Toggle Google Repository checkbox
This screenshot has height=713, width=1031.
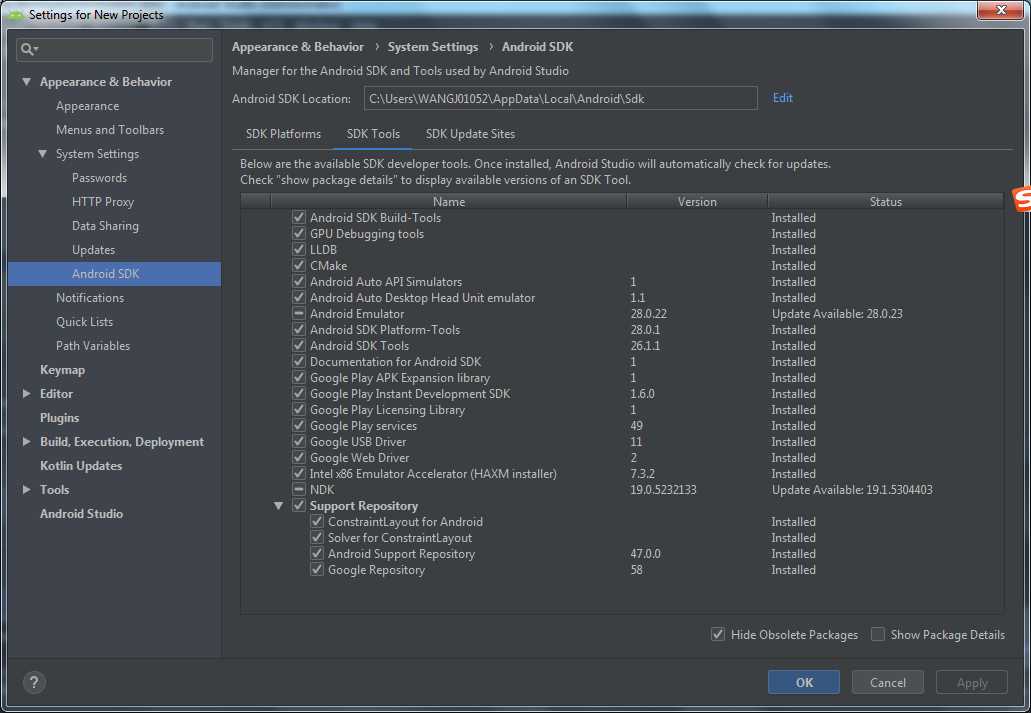(x=317, y=569)
